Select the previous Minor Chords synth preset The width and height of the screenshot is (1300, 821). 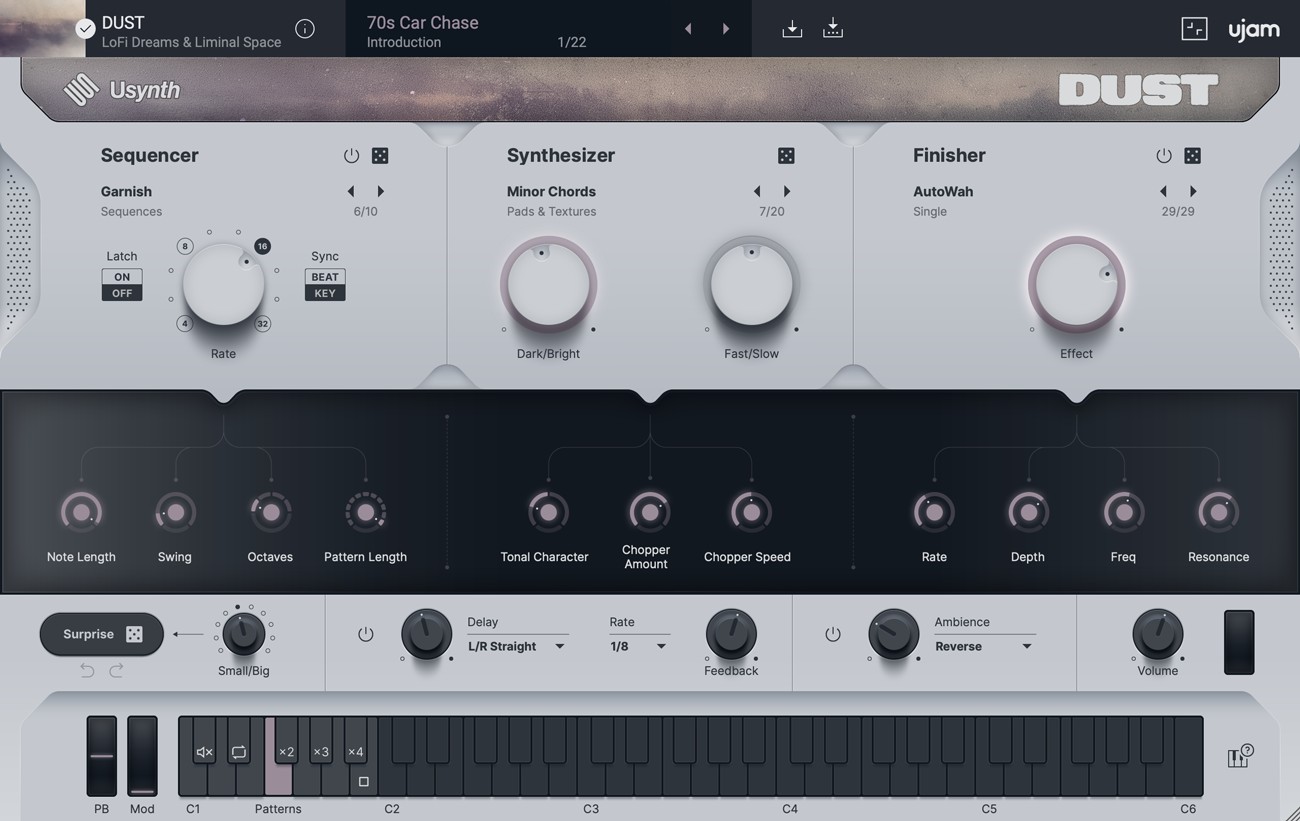[x=757, y=191]
